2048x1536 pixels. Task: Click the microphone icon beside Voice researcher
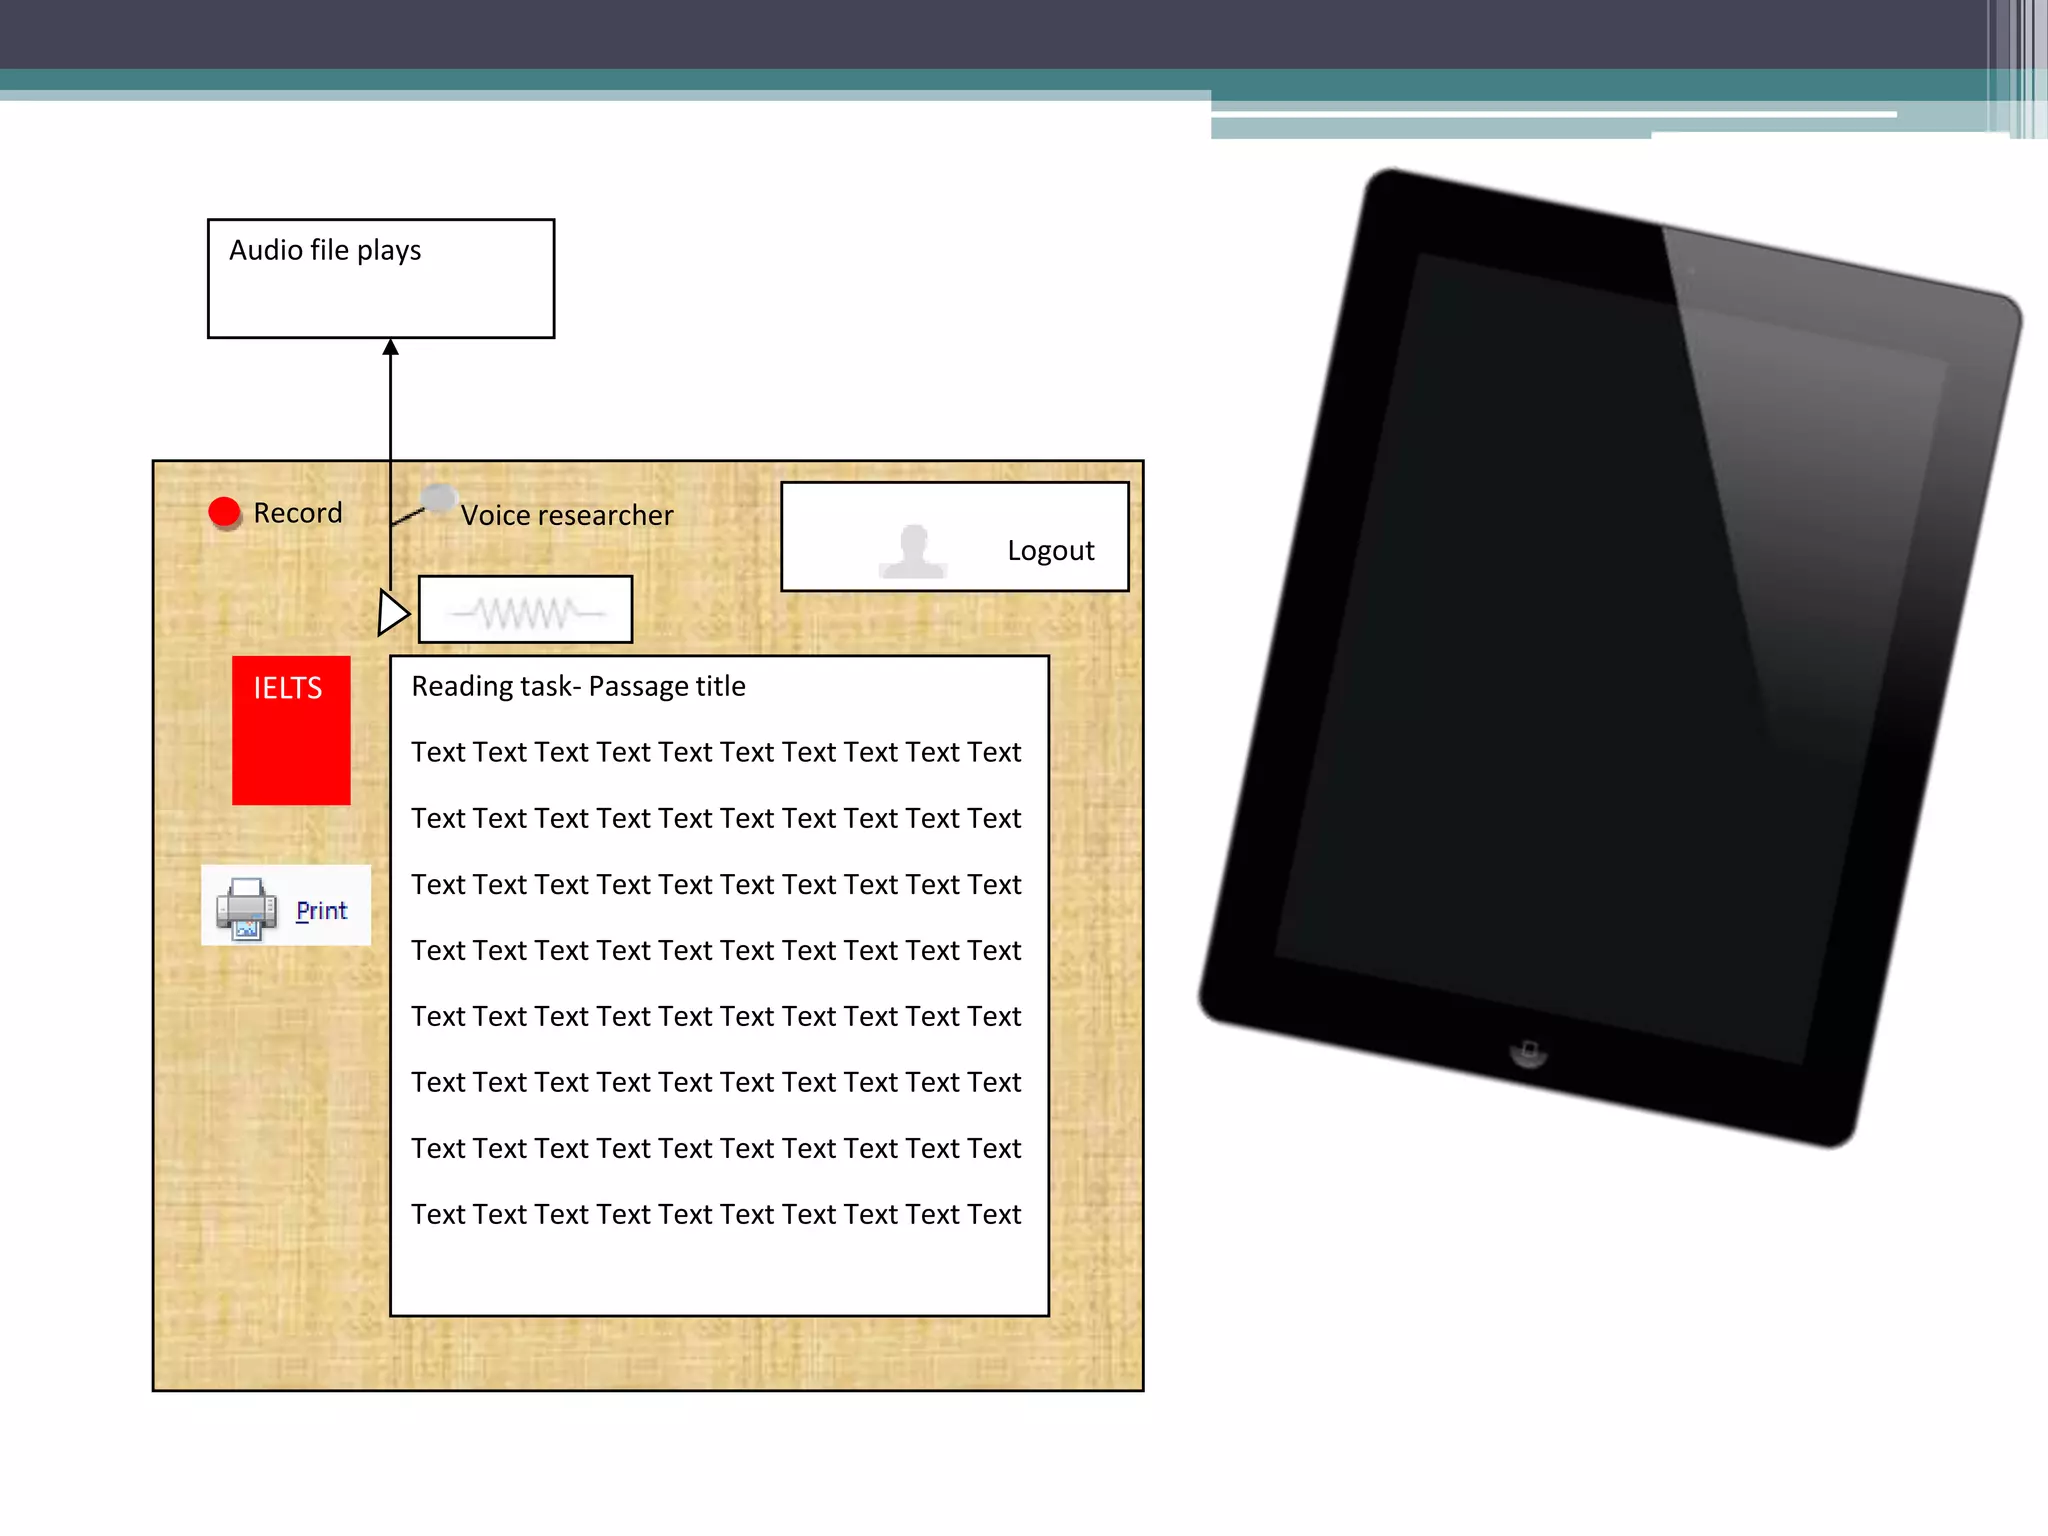[437, 498]
